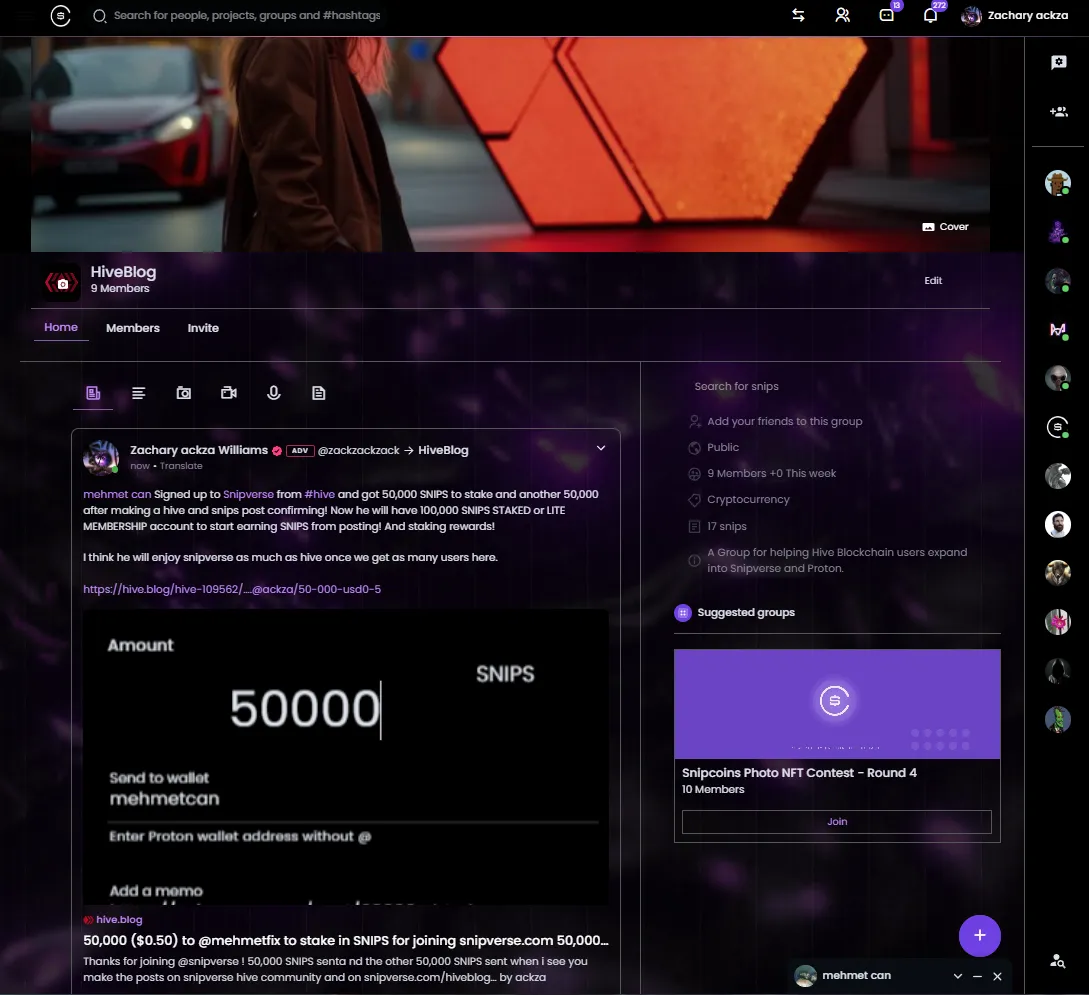Image resolution: width=1089 pixels, height=995 pixels.
Task: Open the 50,000 ($0.50) to @mehmetfix article title
Action: [x=346, y=940]
